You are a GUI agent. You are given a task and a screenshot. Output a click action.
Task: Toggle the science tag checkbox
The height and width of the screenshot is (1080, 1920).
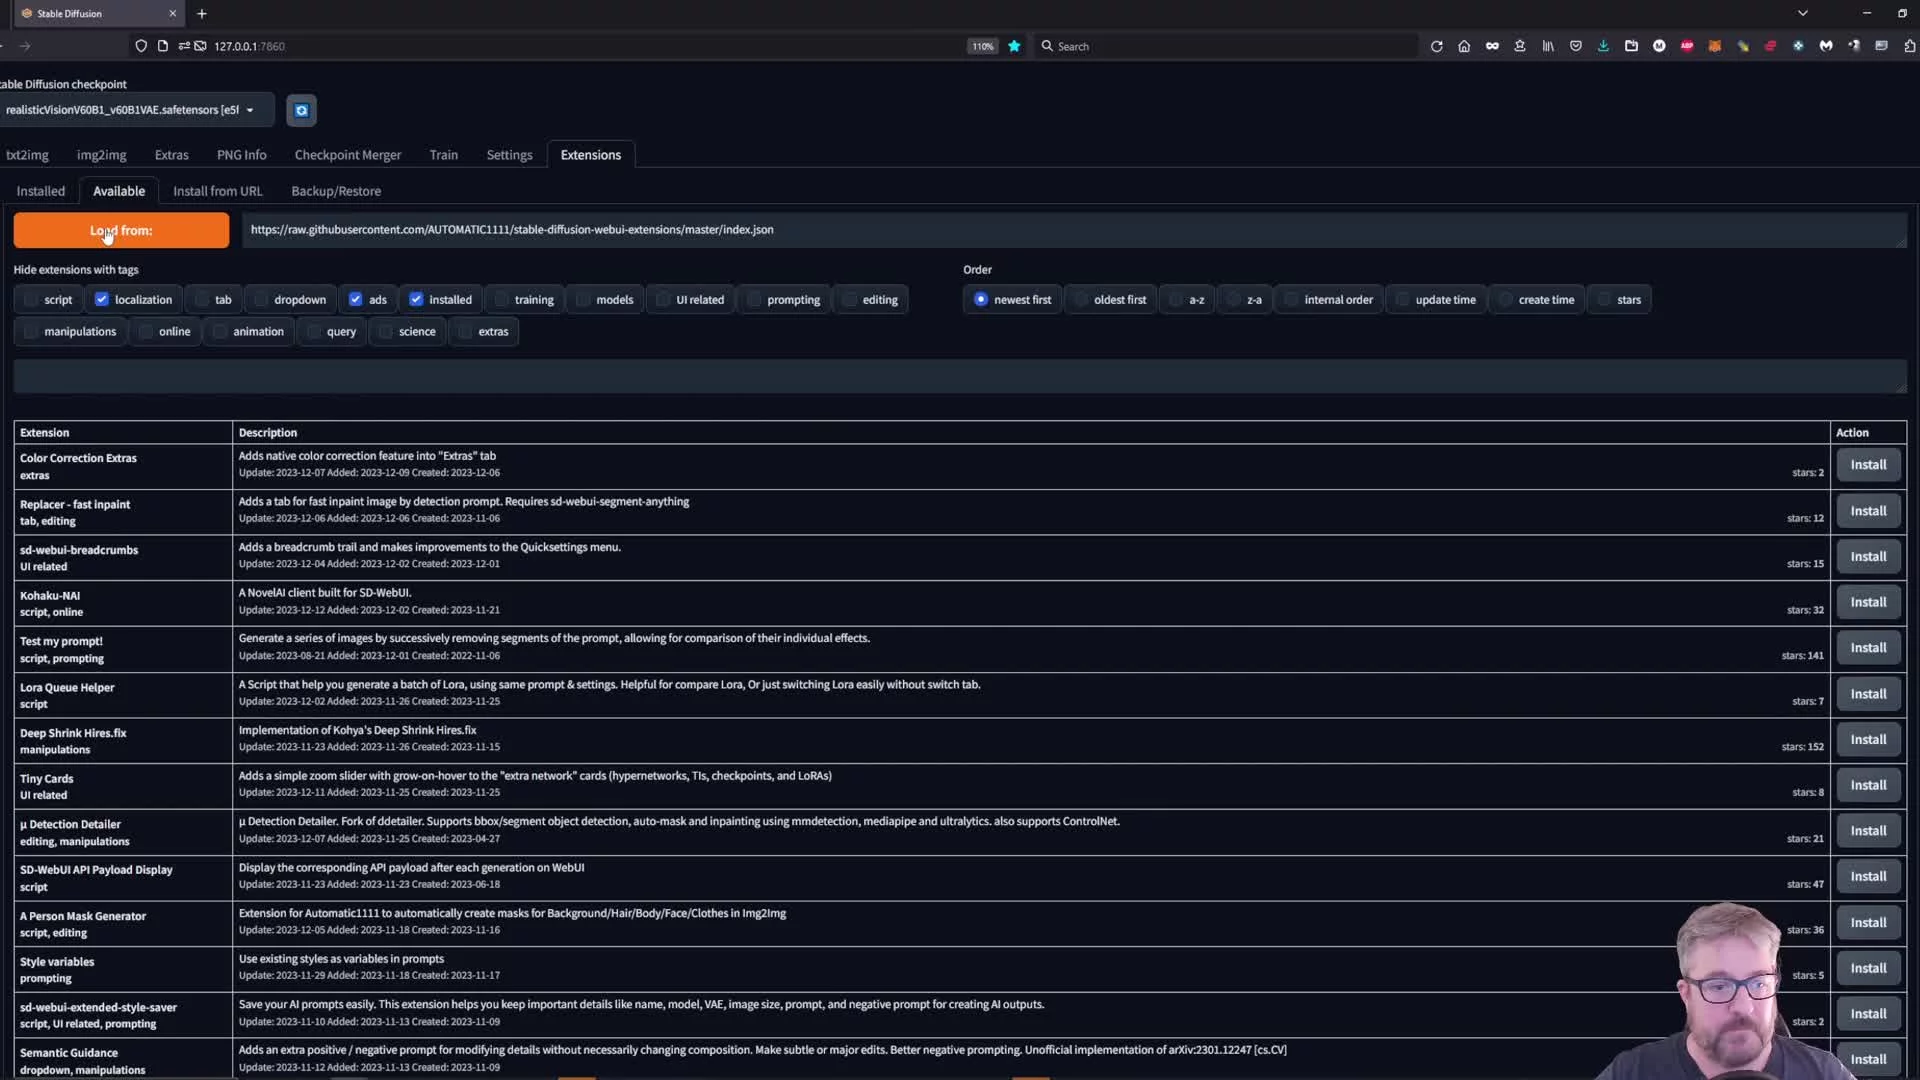386,331
